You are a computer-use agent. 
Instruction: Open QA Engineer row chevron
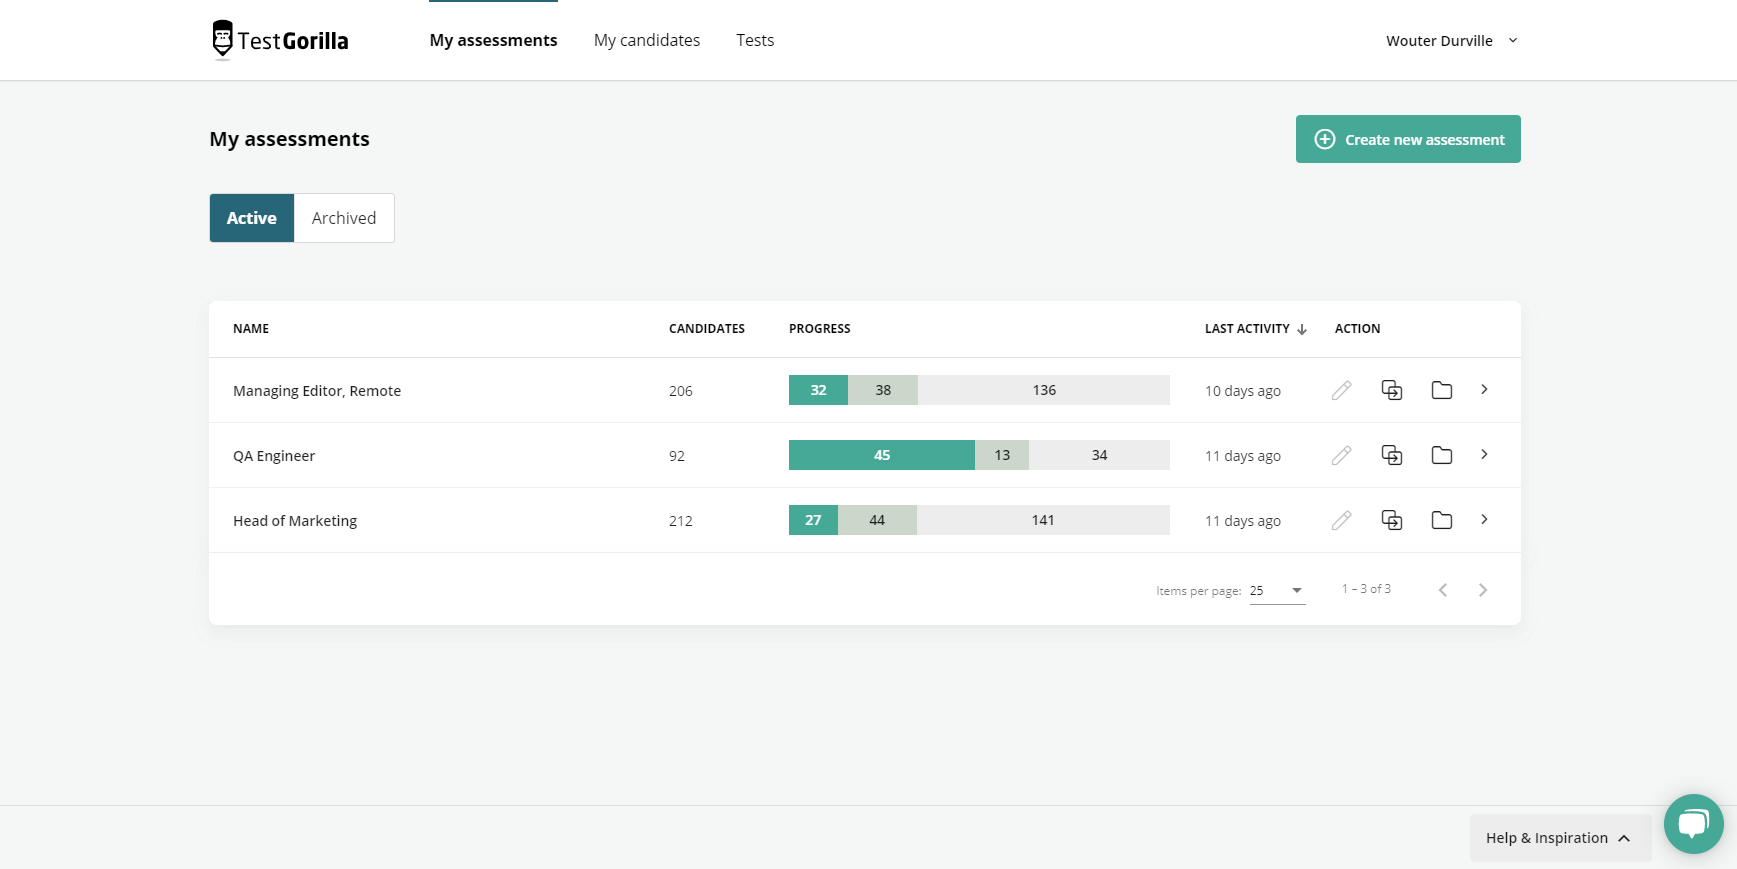coord(1484,454)
